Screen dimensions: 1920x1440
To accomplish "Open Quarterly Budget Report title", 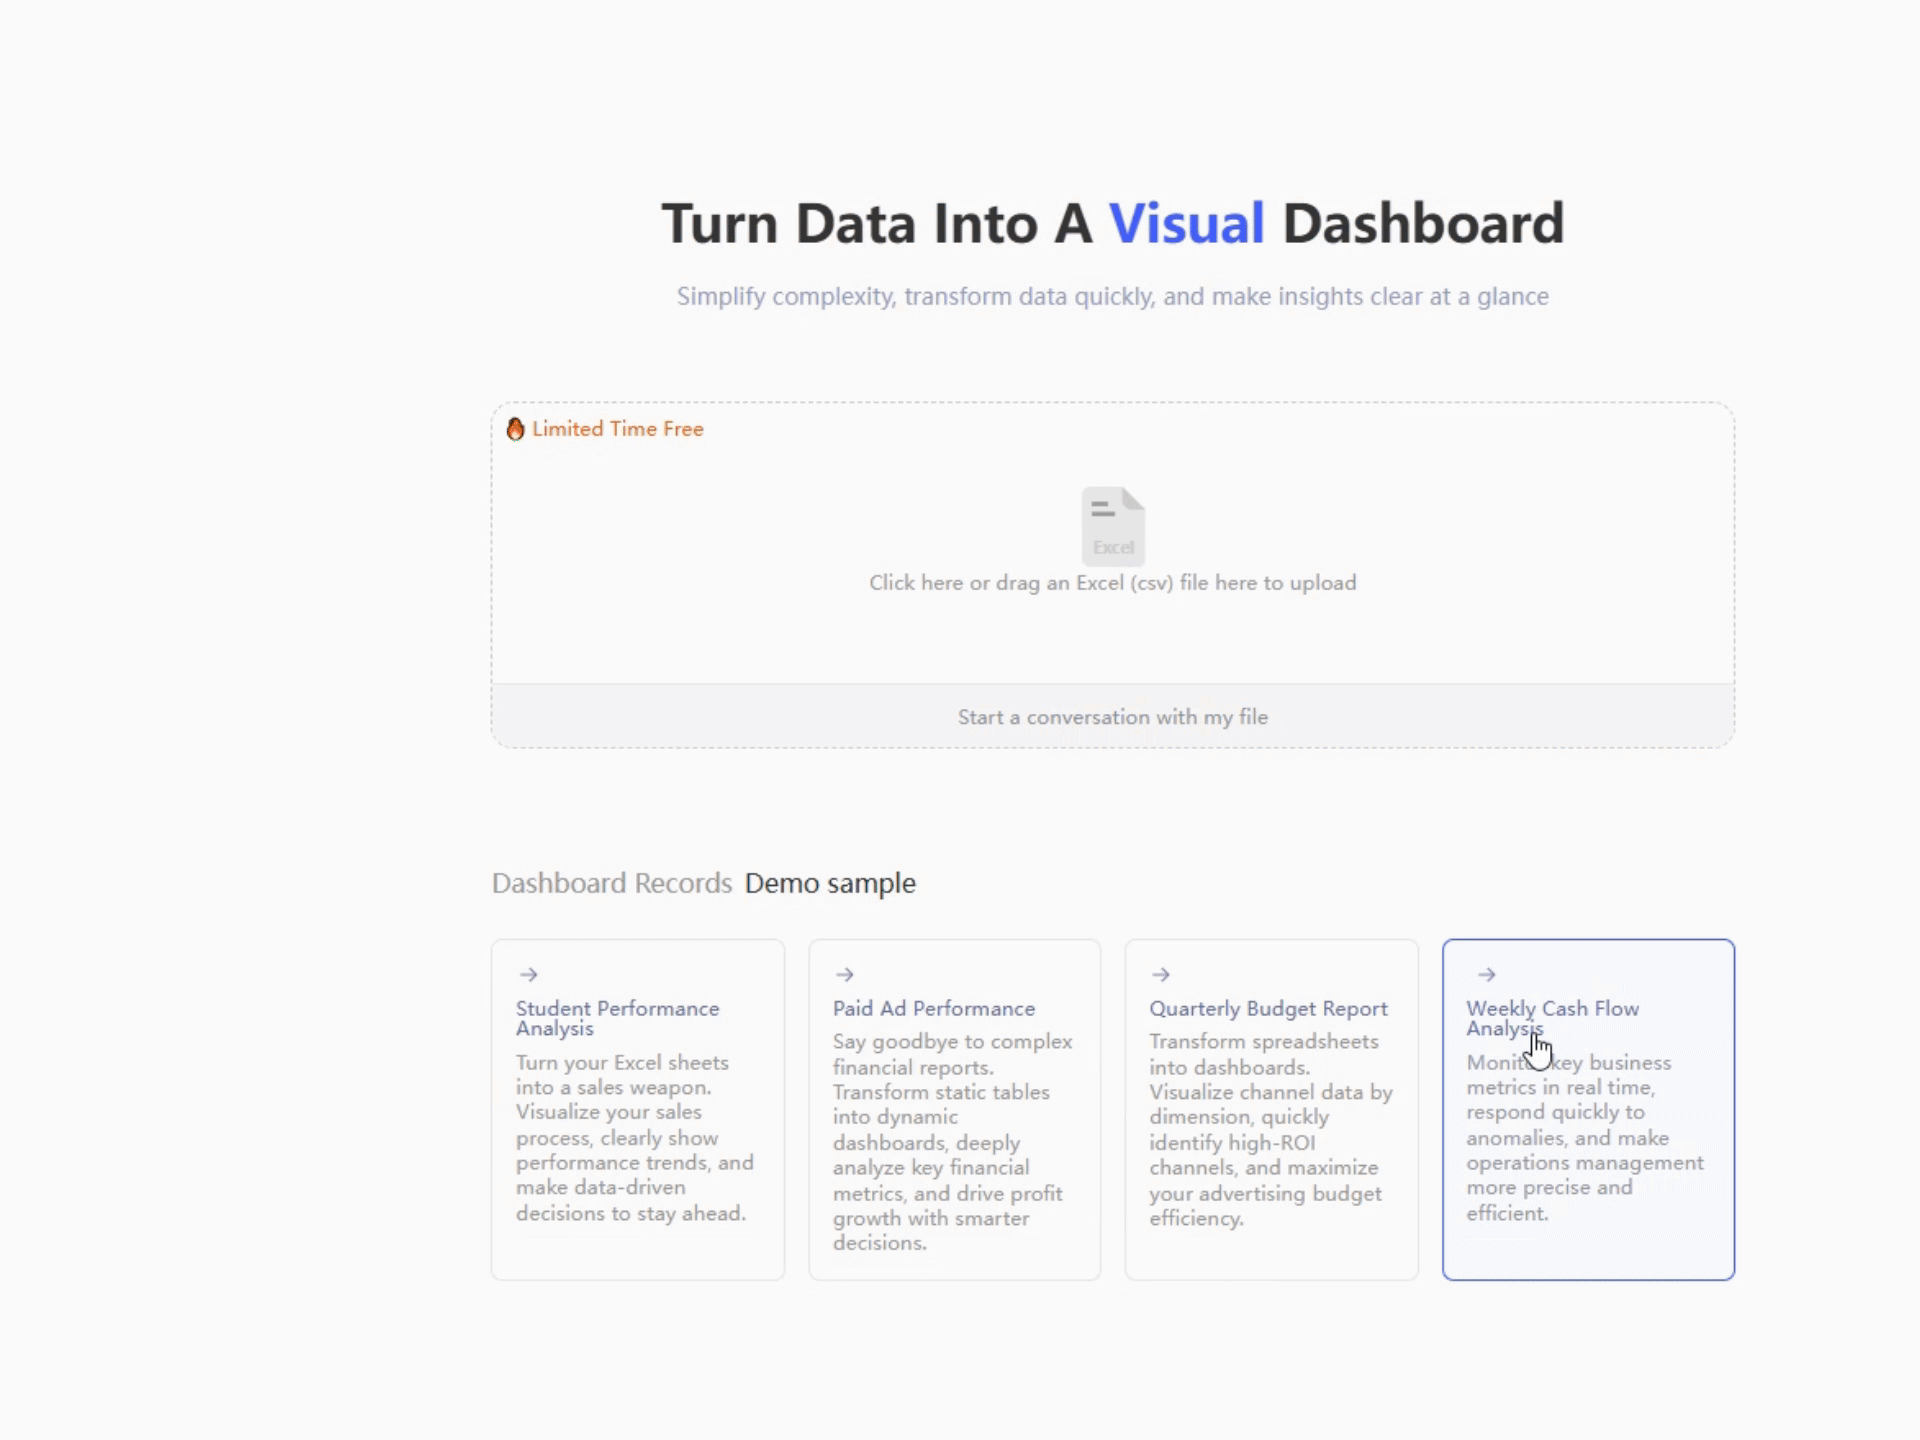I will [1268, 1008].
